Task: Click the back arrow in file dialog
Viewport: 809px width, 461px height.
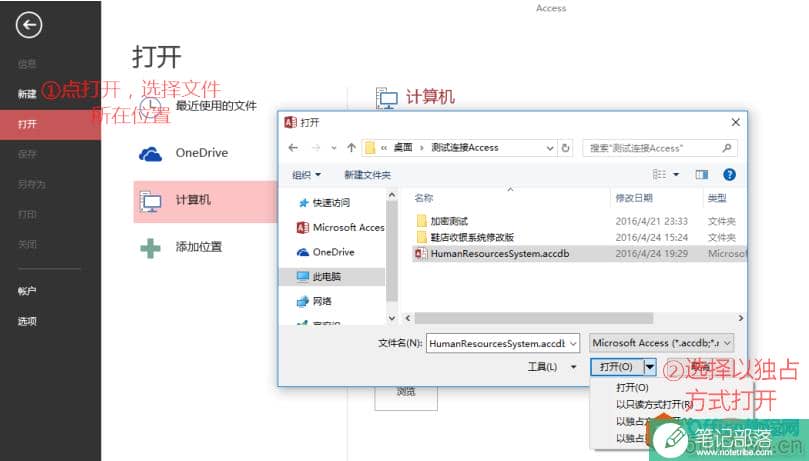Action: click(x=294, y=148)
